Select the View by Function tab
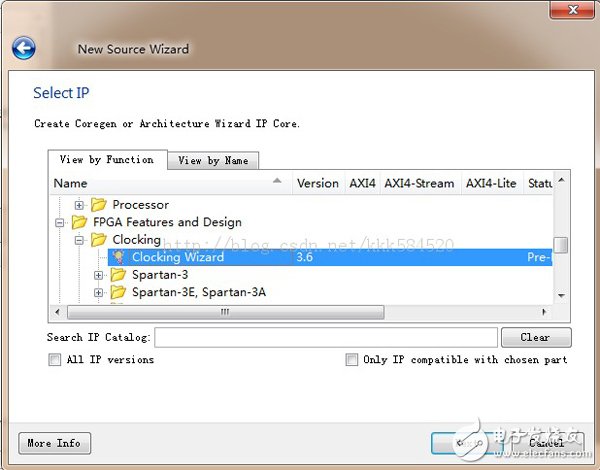 106,159
